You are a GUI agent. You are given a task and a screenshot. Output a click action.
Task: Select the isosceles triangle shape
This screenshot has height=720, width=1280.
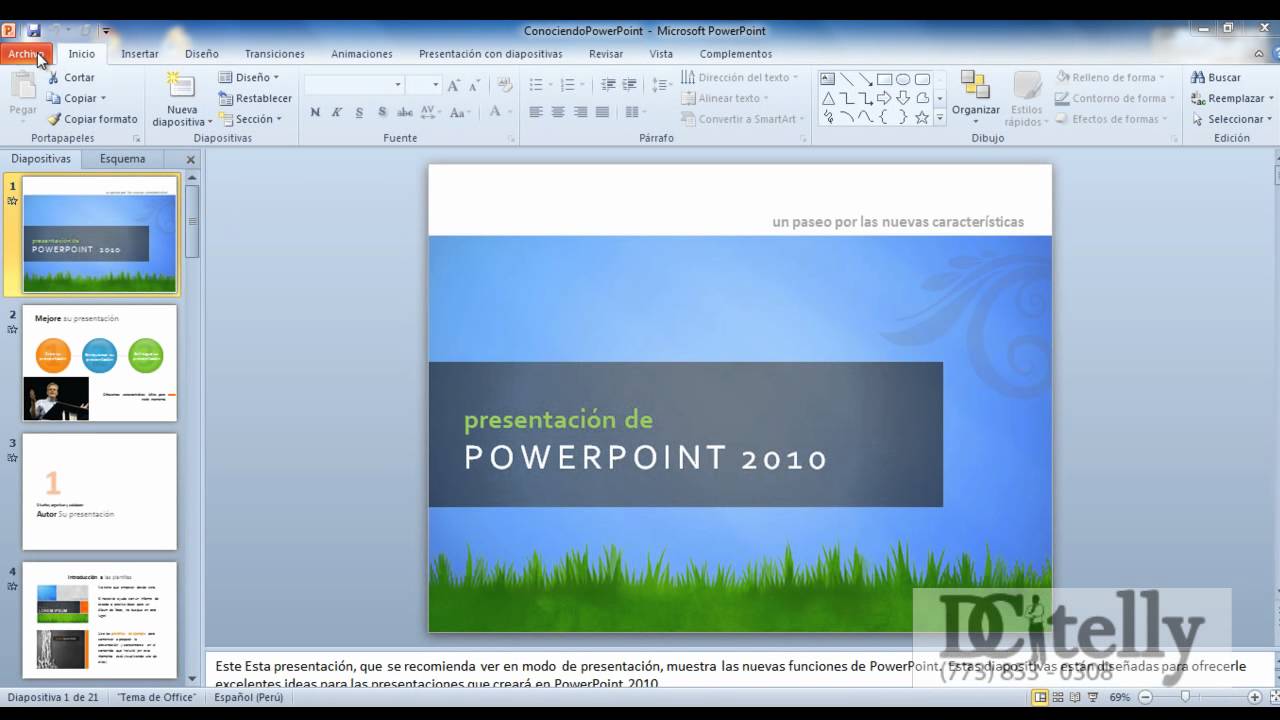tap(828, 98)
